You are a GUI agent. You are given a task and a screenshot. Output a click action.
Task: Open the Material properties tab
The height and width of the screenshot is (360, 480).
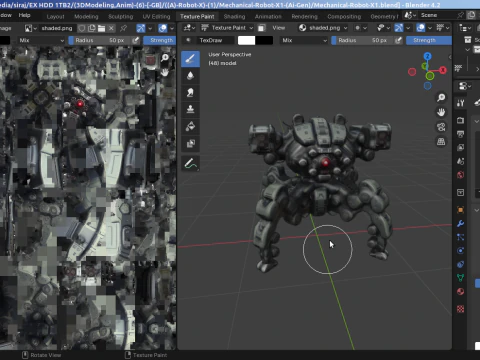pos(461,292)
